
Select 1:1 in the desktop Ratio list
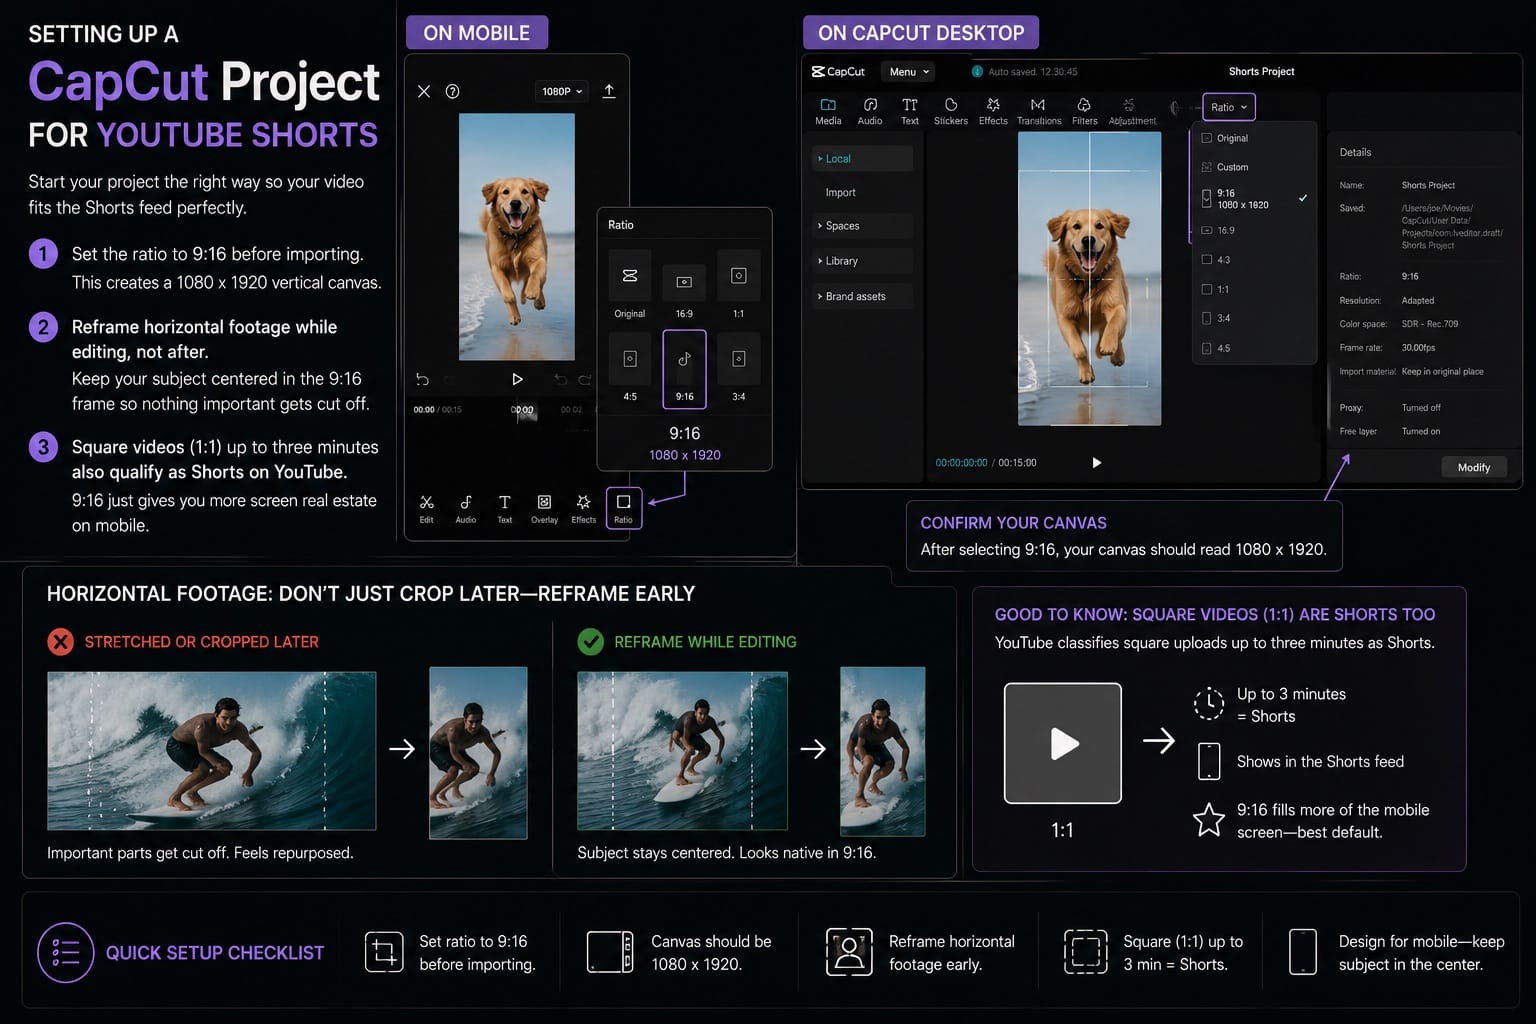pos(1254,289)
